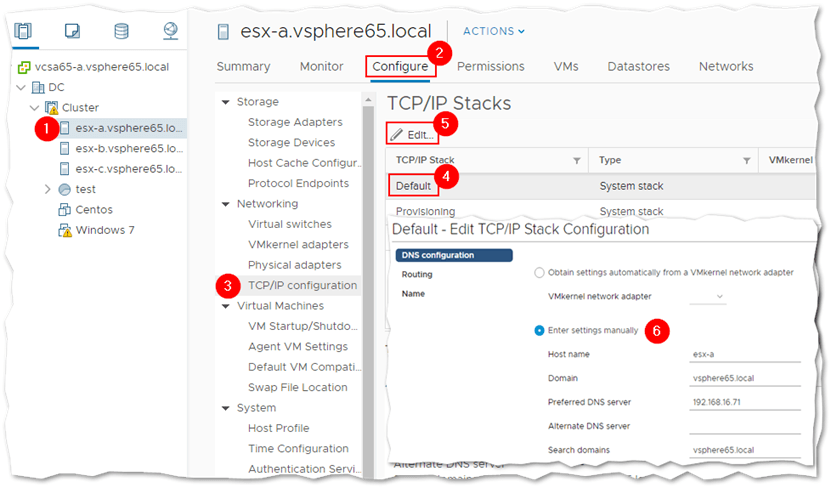Click resource pool icon beside test

pos(65,189)
